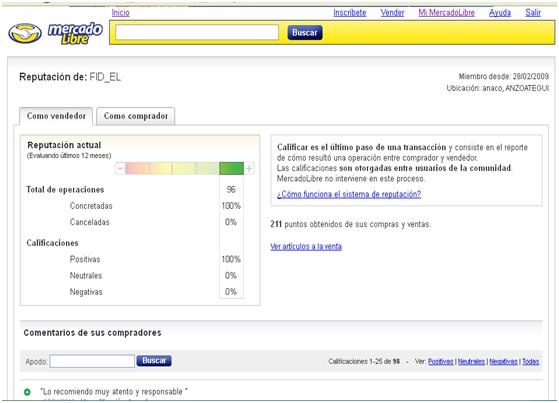Select the dark green reputation level segment
The image size is (559, 403).
coord(231,168)
